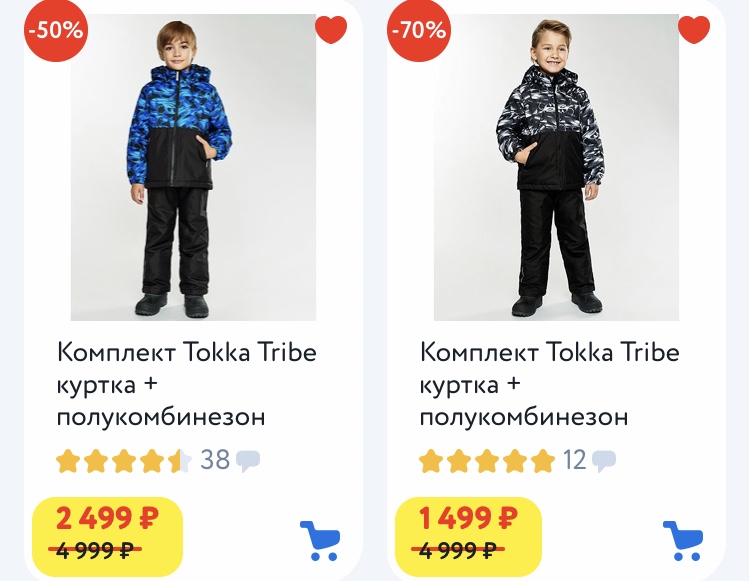The height and width of the screenshot is (581, 749).
Task: Click the 4.5-star rating of the left product
Action: (123, 461)
